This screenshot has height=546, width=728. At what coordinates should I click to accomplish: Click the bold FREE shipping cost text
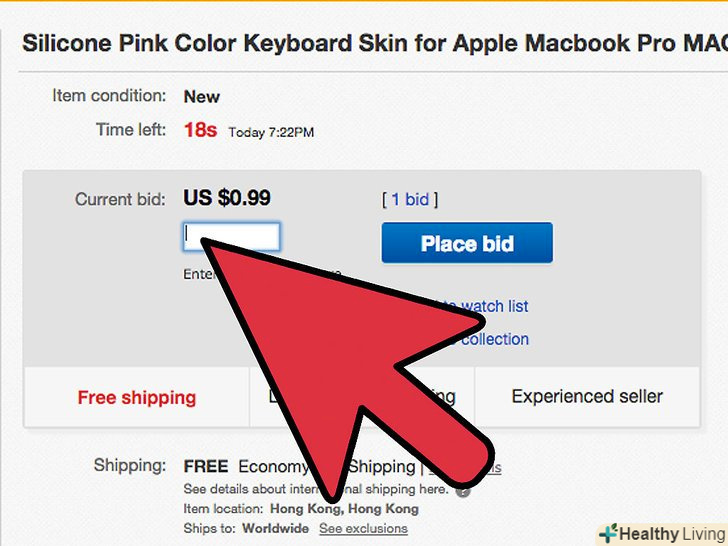tap(206, 467)
